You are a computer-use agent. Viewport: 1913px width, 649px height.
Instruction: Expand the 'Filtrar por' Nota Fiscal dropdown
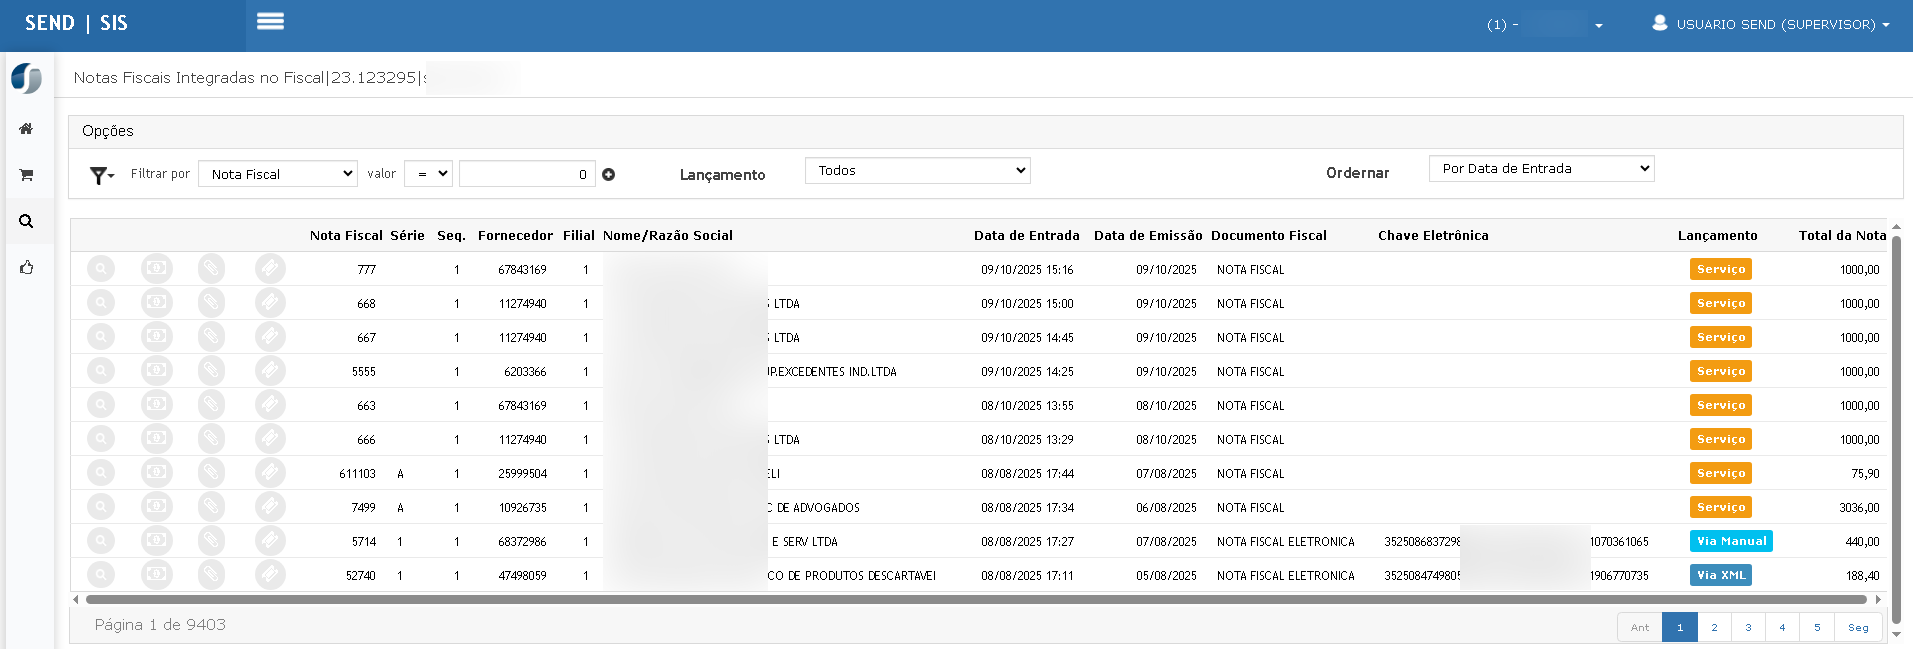[x=277, y=174]
